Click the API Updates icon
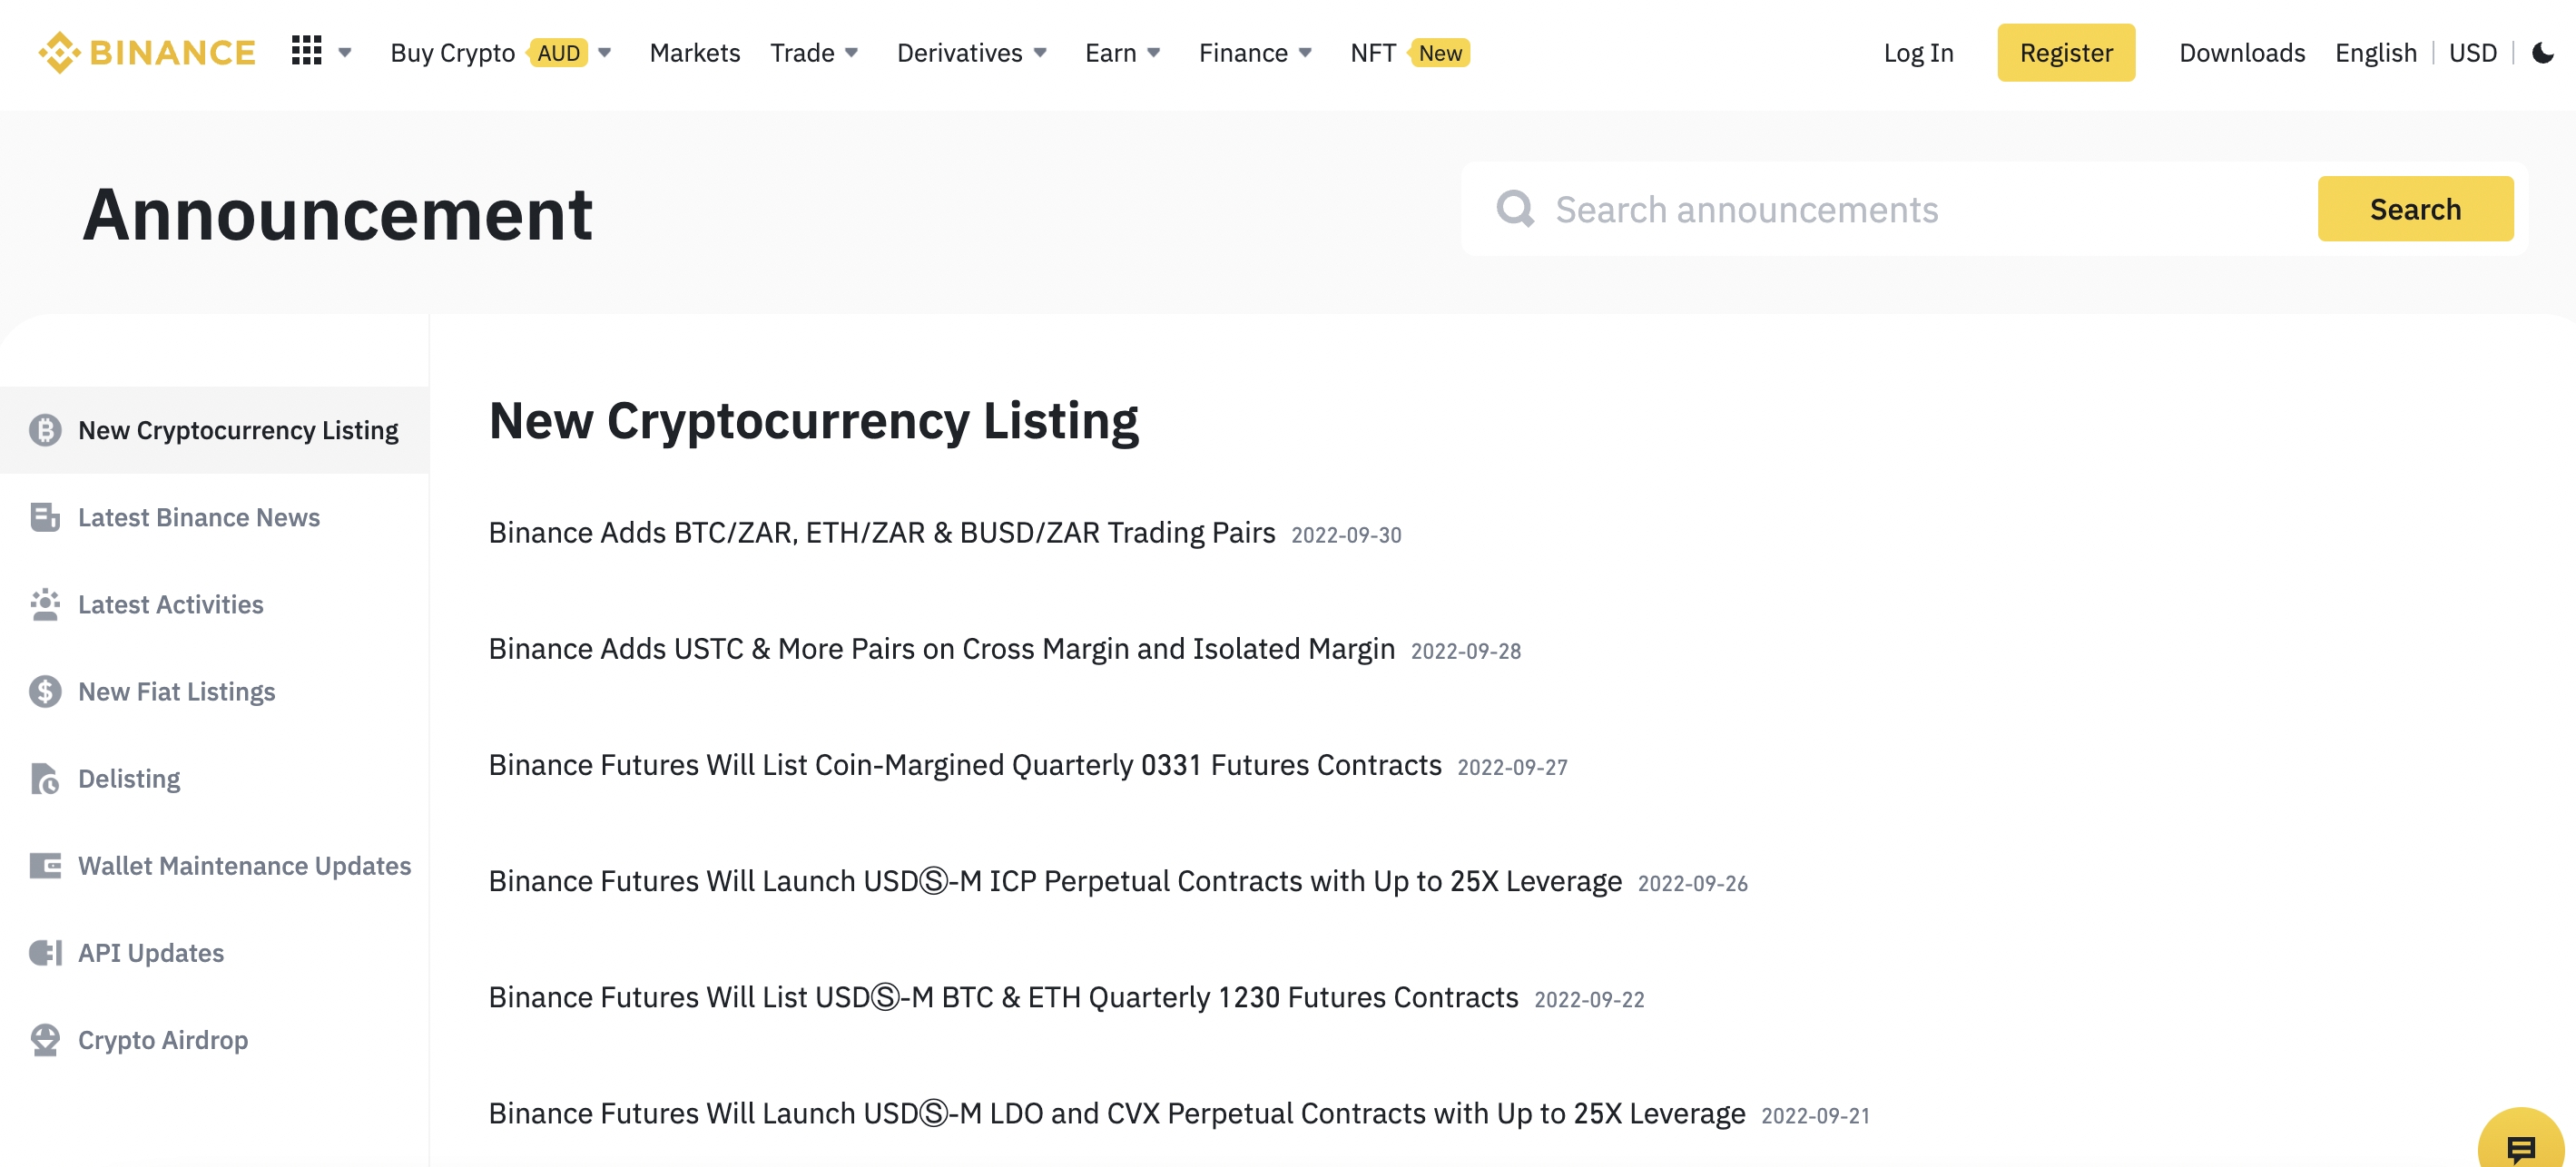The image size is (2576, 1167). pyautogui.click(x=46, y=952)
